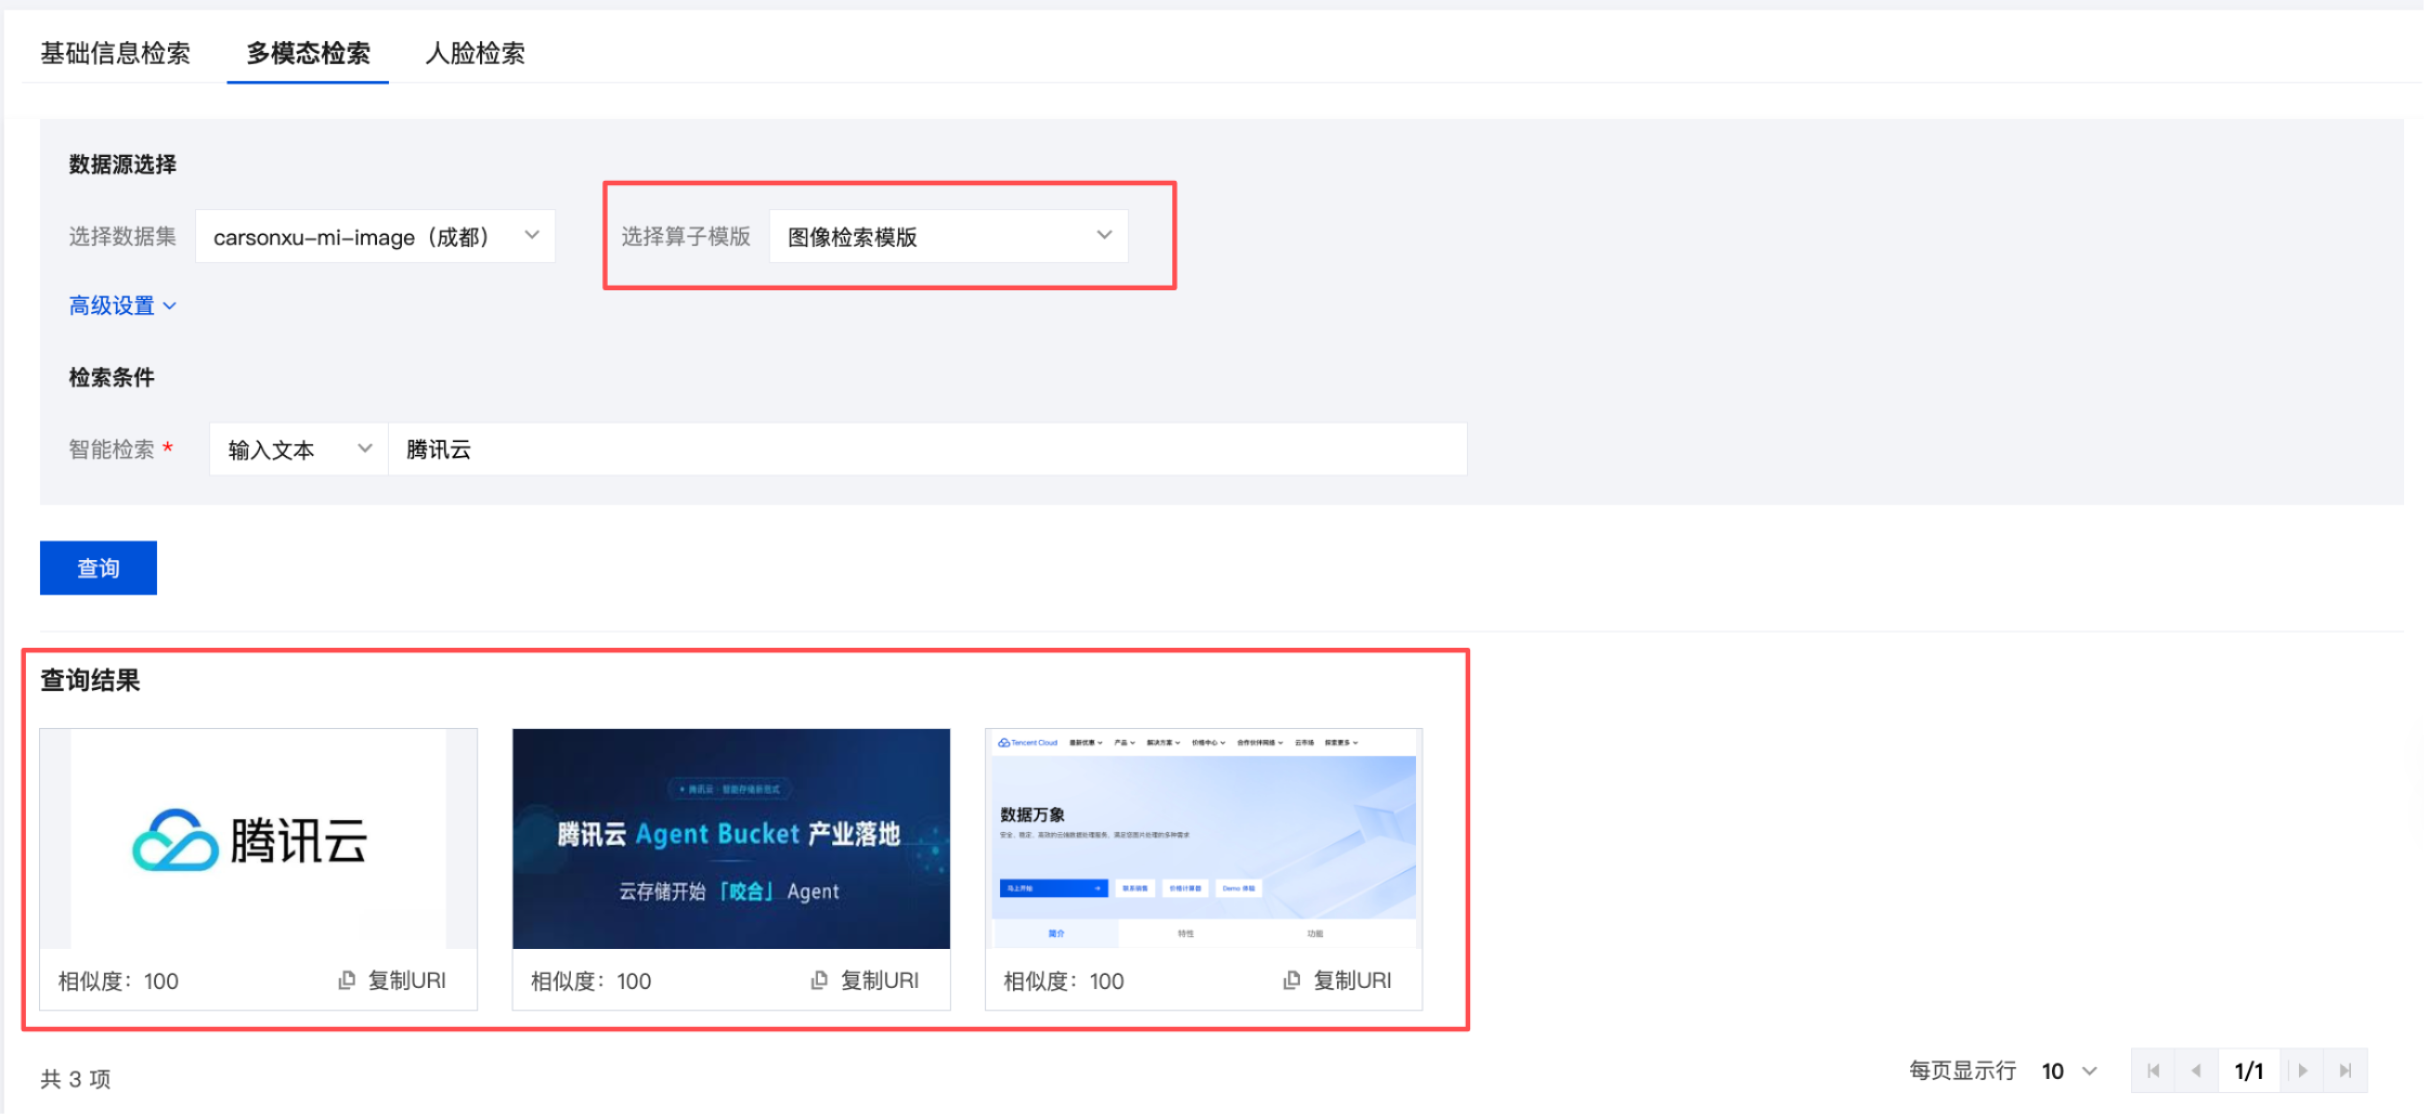Open the Agent Bucket 产业落地 result thumbnail
The width and height of the screenshot is (2424, 1114).
(731, 838)
